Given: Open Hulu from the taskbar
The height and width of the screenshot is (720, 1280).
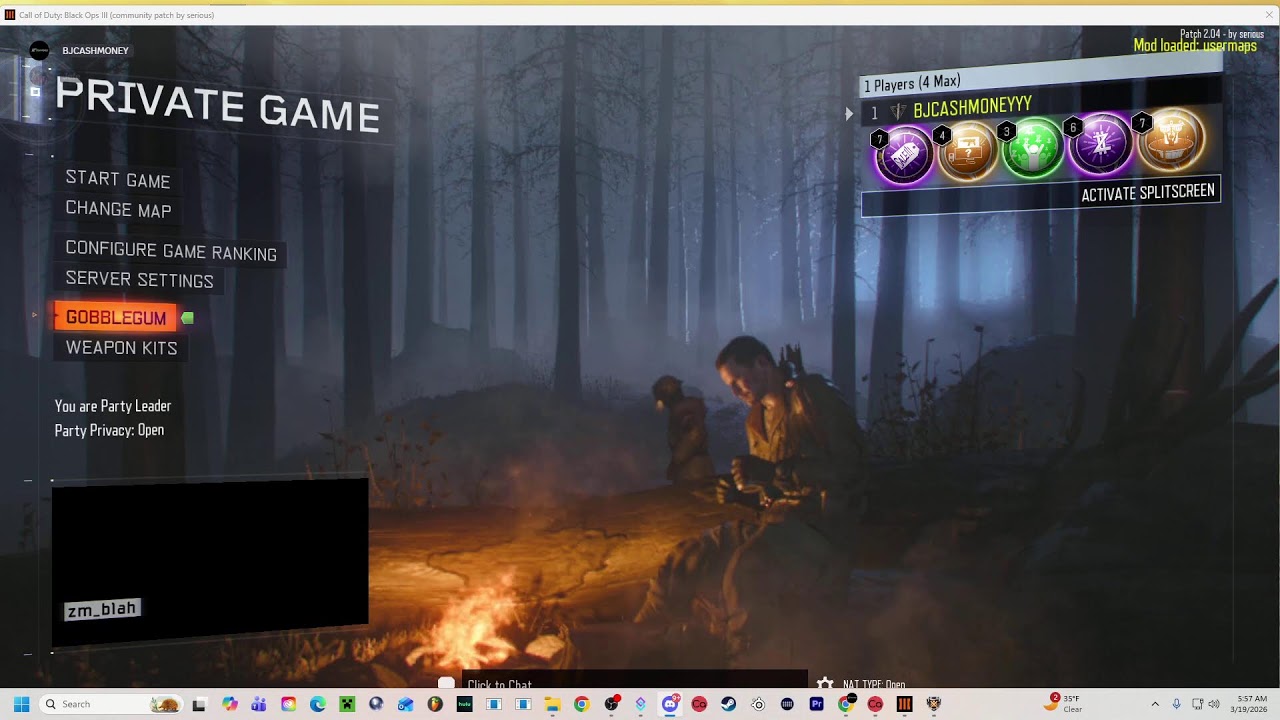Looking at the screenshot, I should point(464,704).
